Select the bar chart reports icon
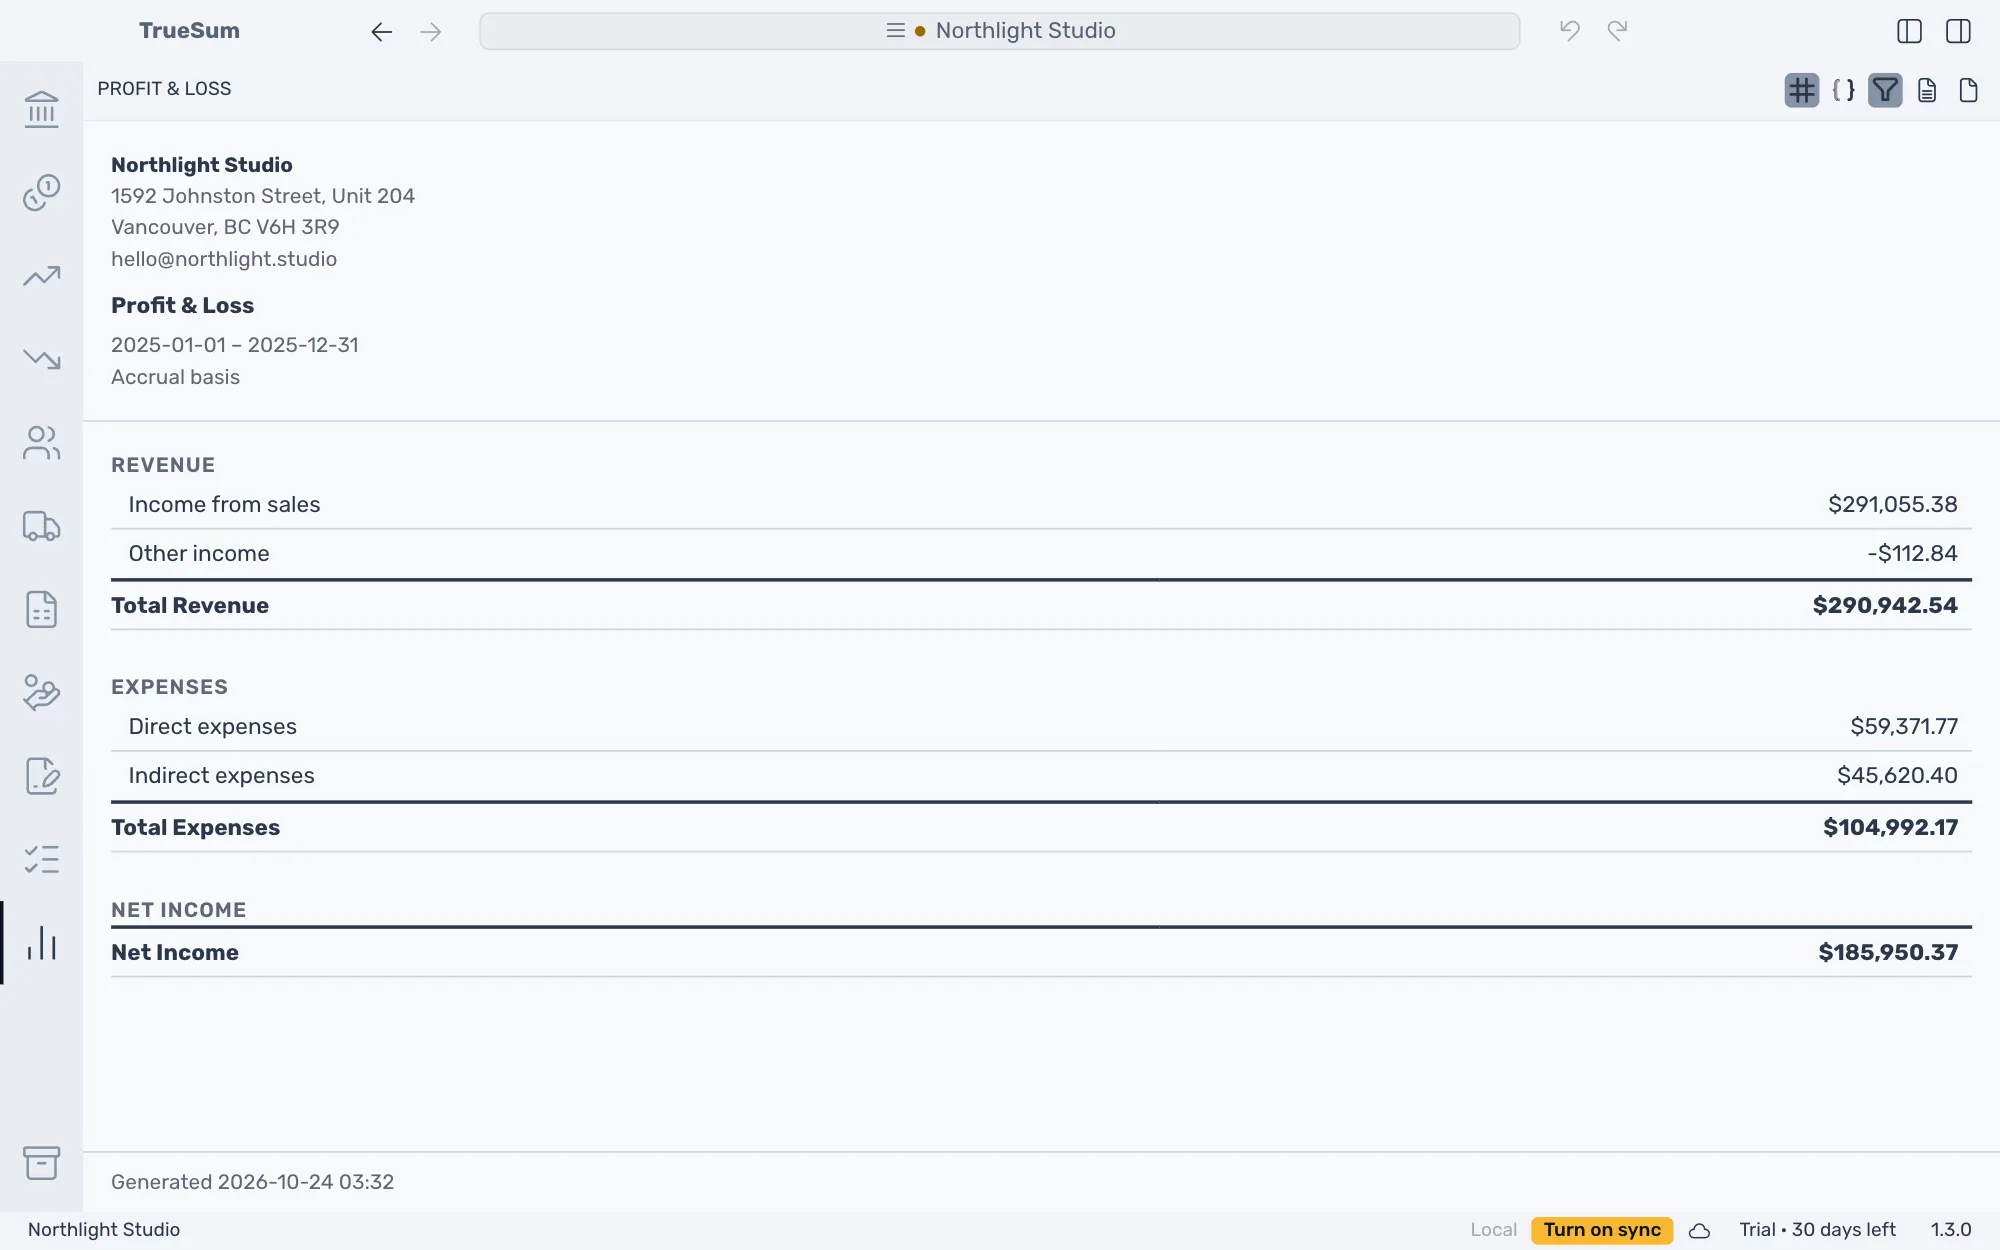The width and height of the screenshot is (2000, 1250). coord(41,943)
